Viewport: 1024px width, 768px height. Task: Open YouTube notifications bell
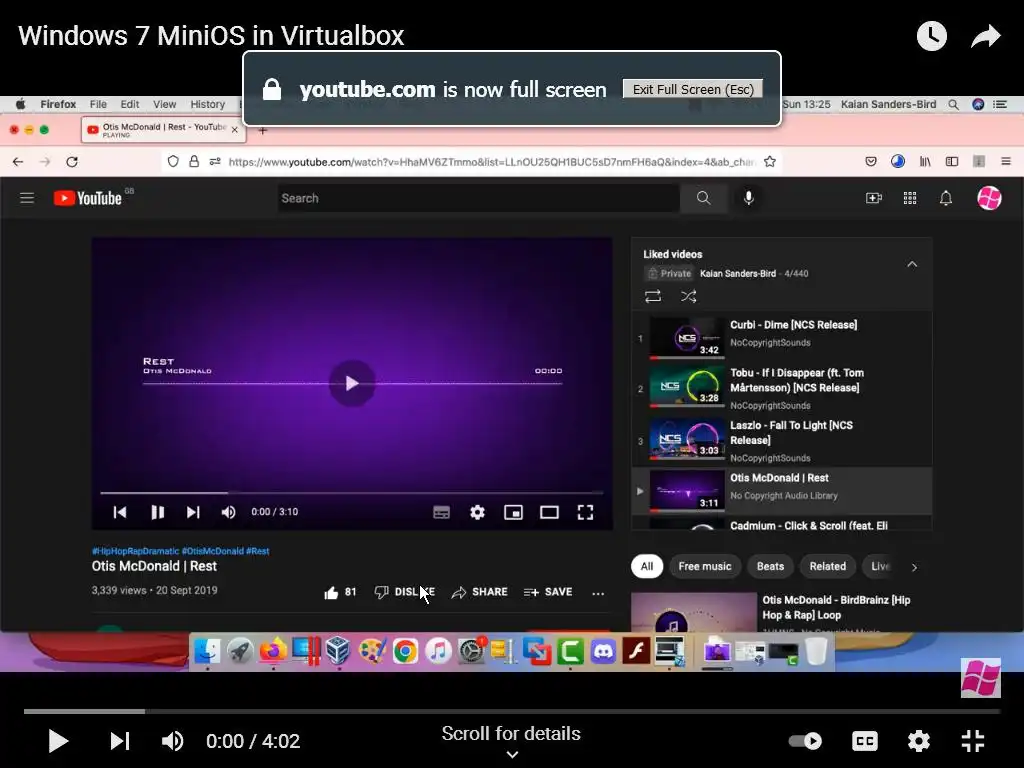[x=946, y=198]
